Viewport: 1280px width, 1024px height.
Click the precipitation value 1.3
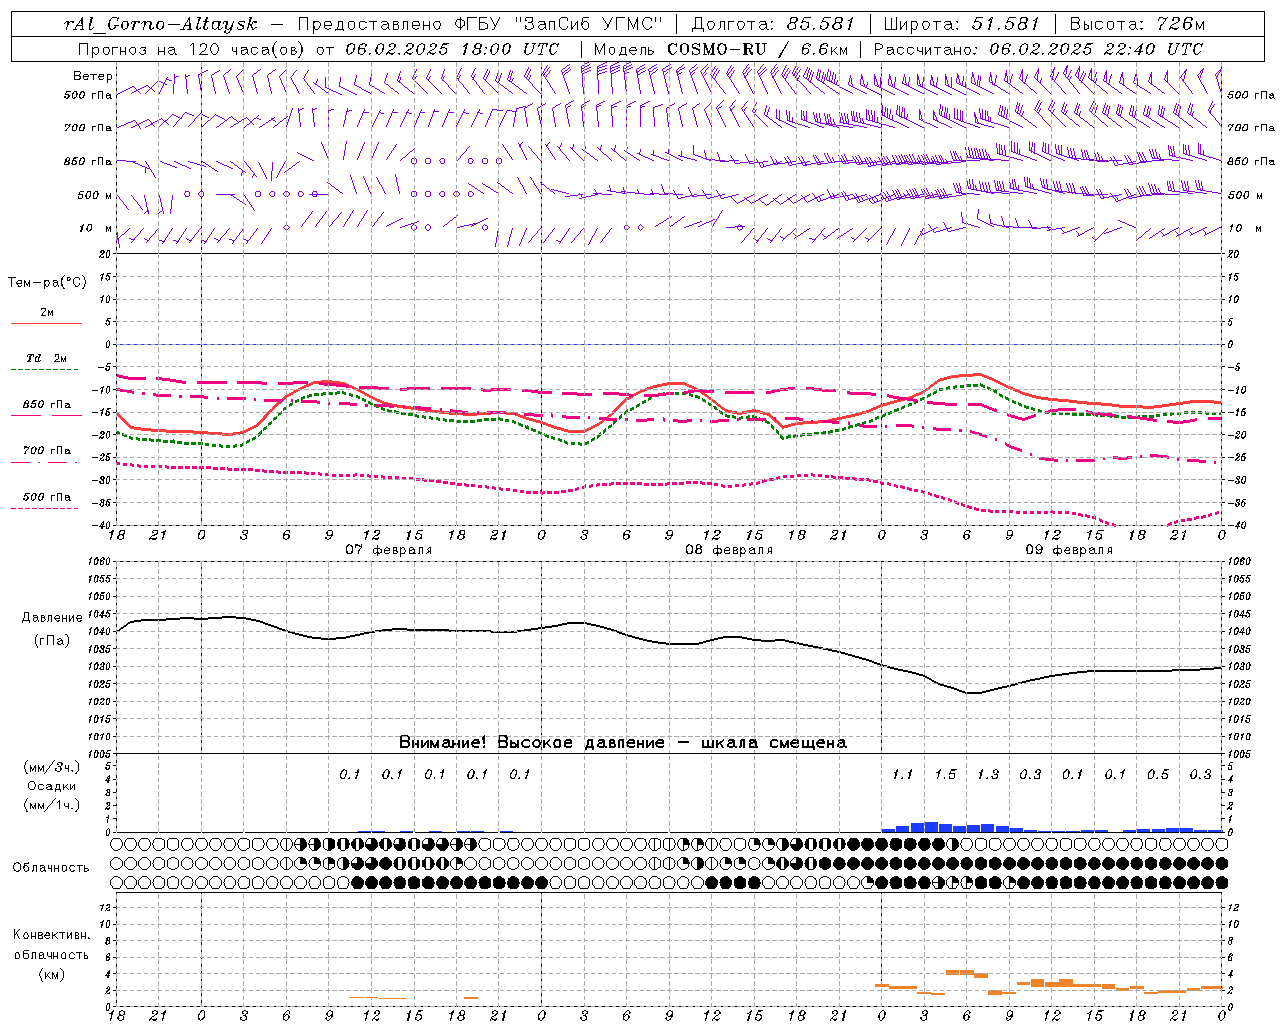[x=988, y=774]
